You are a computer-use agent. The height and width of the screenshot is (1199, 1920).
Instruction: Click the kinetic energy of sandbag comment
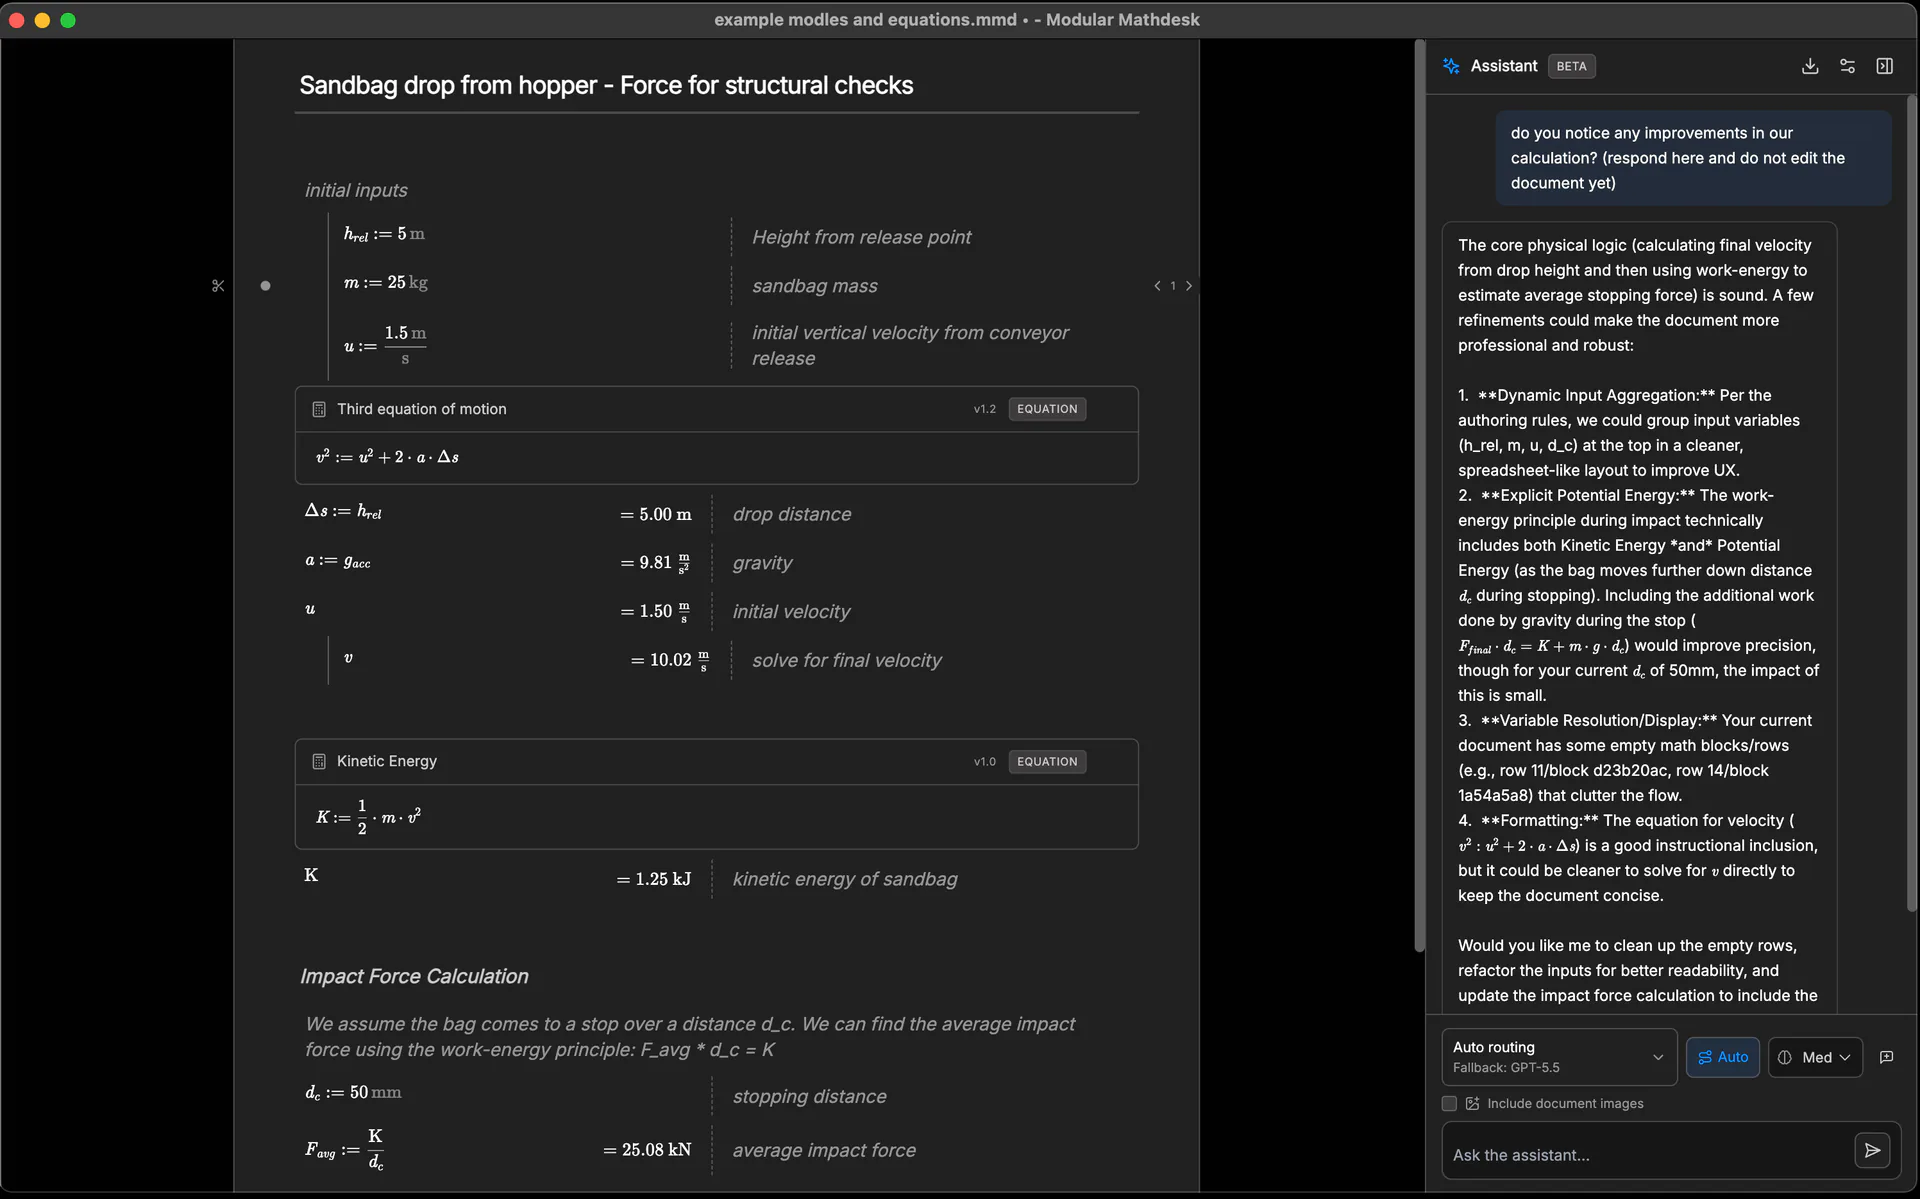tap(845, 879)
